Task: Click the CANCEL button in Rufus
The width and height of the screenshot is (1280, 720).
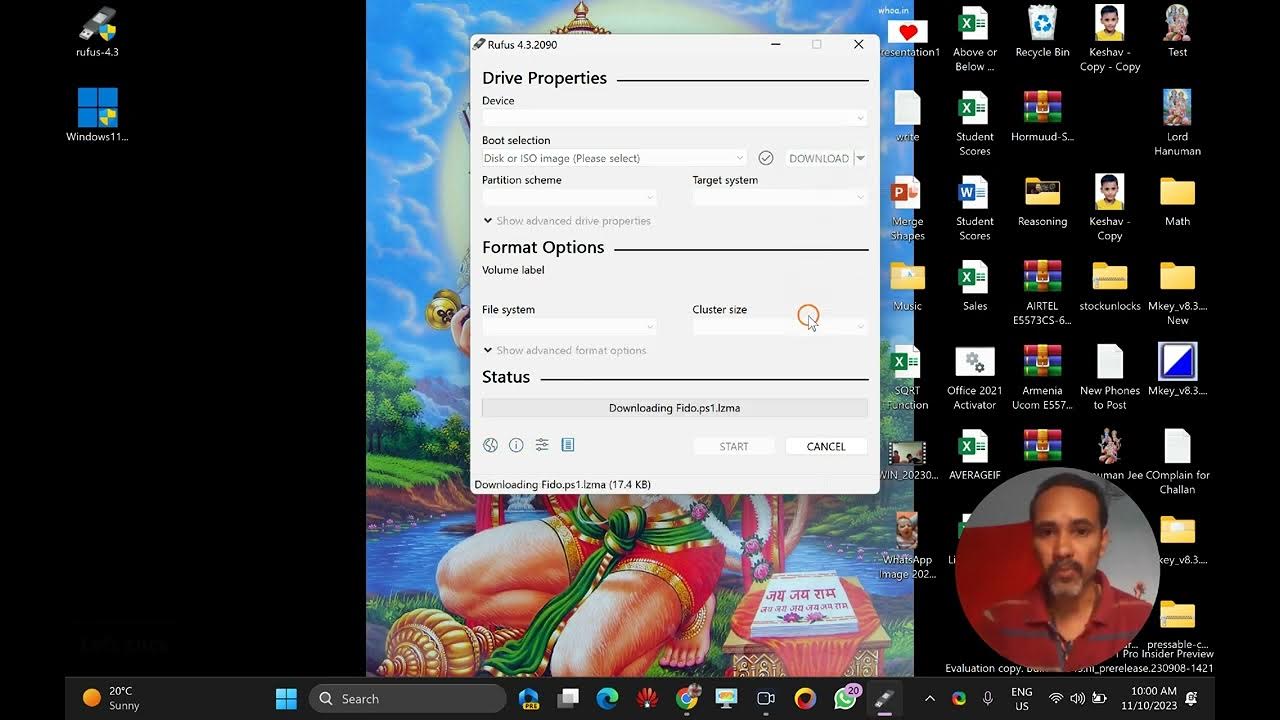Action: pyautogui.click(x=826, y=447)
